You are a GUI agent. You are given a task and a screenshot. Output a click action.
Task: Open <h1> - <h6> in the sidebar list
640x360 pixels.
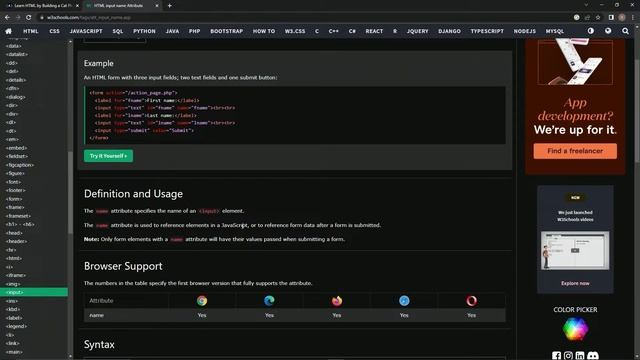(x=20, y=224)
